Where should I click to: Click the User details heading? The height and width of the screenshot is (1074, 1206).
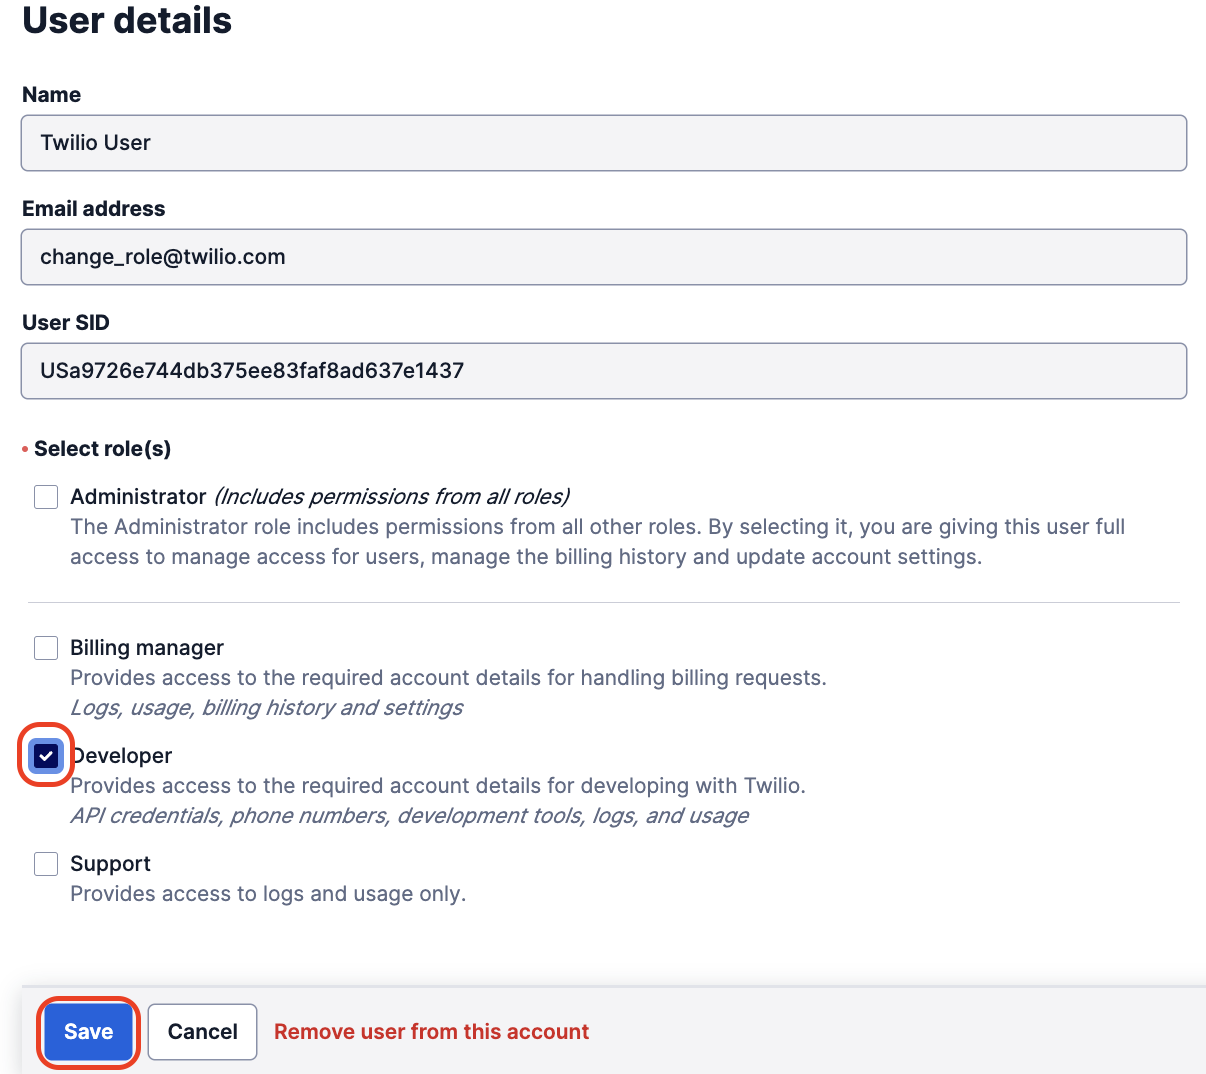point(126,21)
